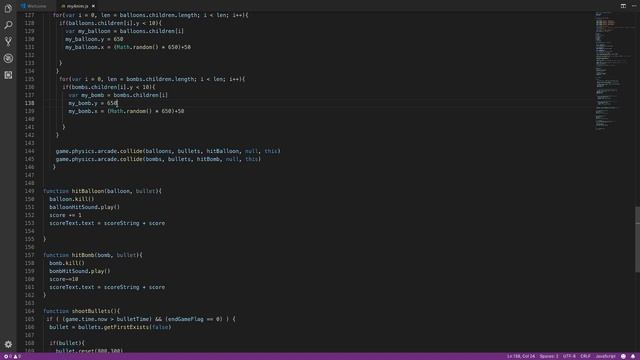Click line number 149 in gutter
Image resolution: width=640 pixels, height=360 pixels.
pos(29,191)
